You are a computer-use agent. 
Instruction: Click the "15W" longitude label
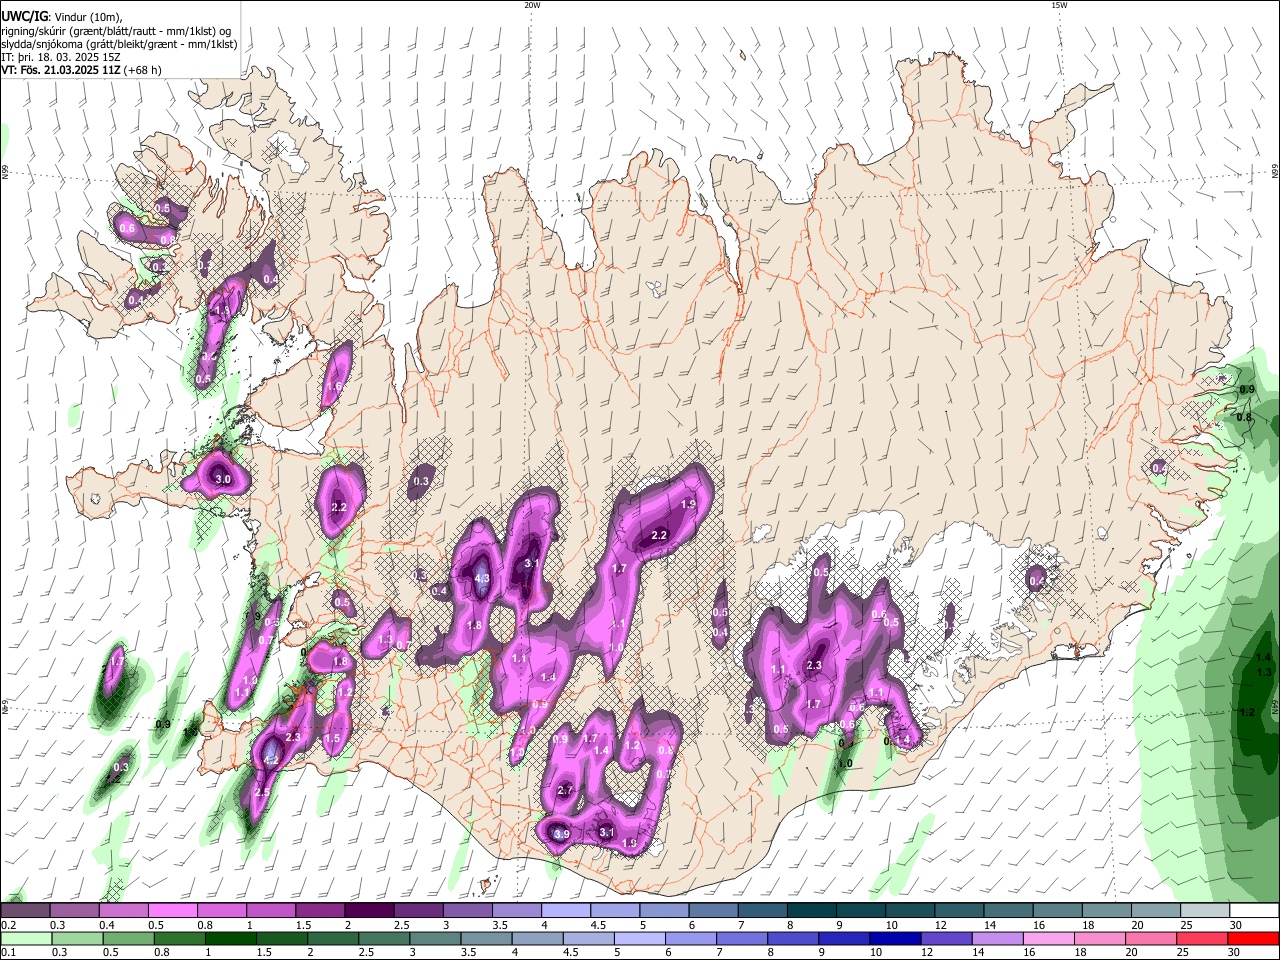[1059, 5]
